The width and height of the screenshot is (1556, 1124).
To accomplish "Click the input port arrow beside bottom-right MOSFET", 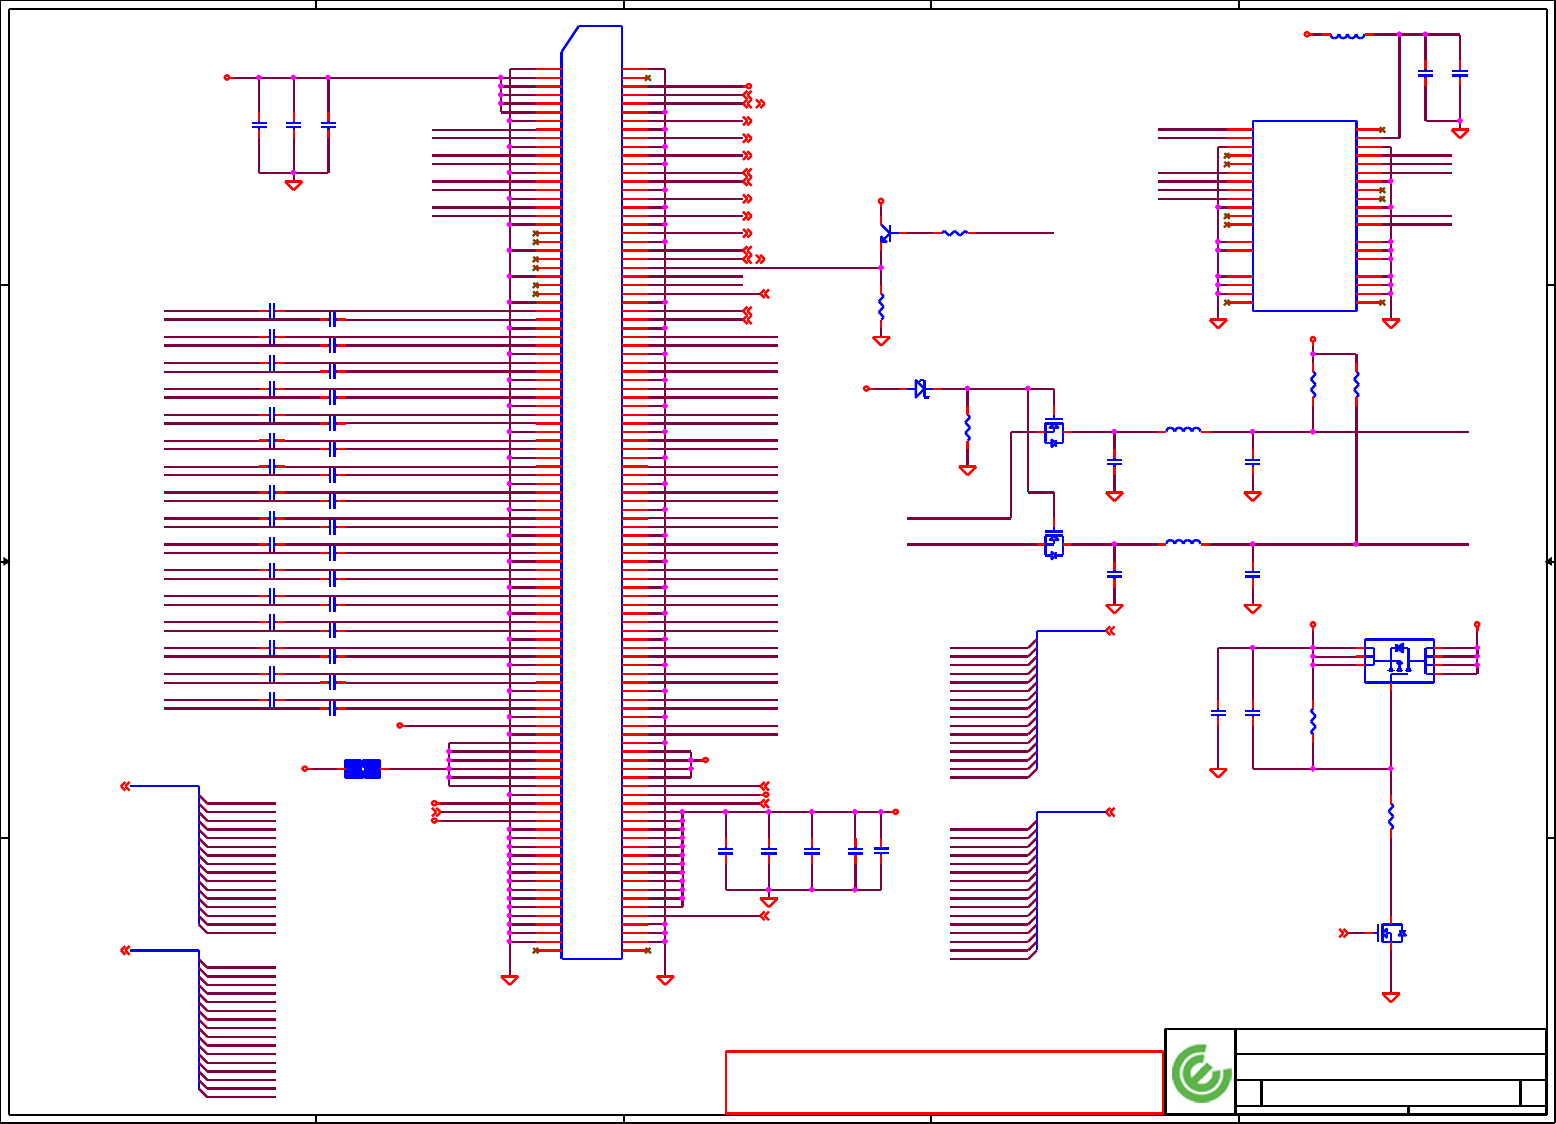I will point(1343,933).
